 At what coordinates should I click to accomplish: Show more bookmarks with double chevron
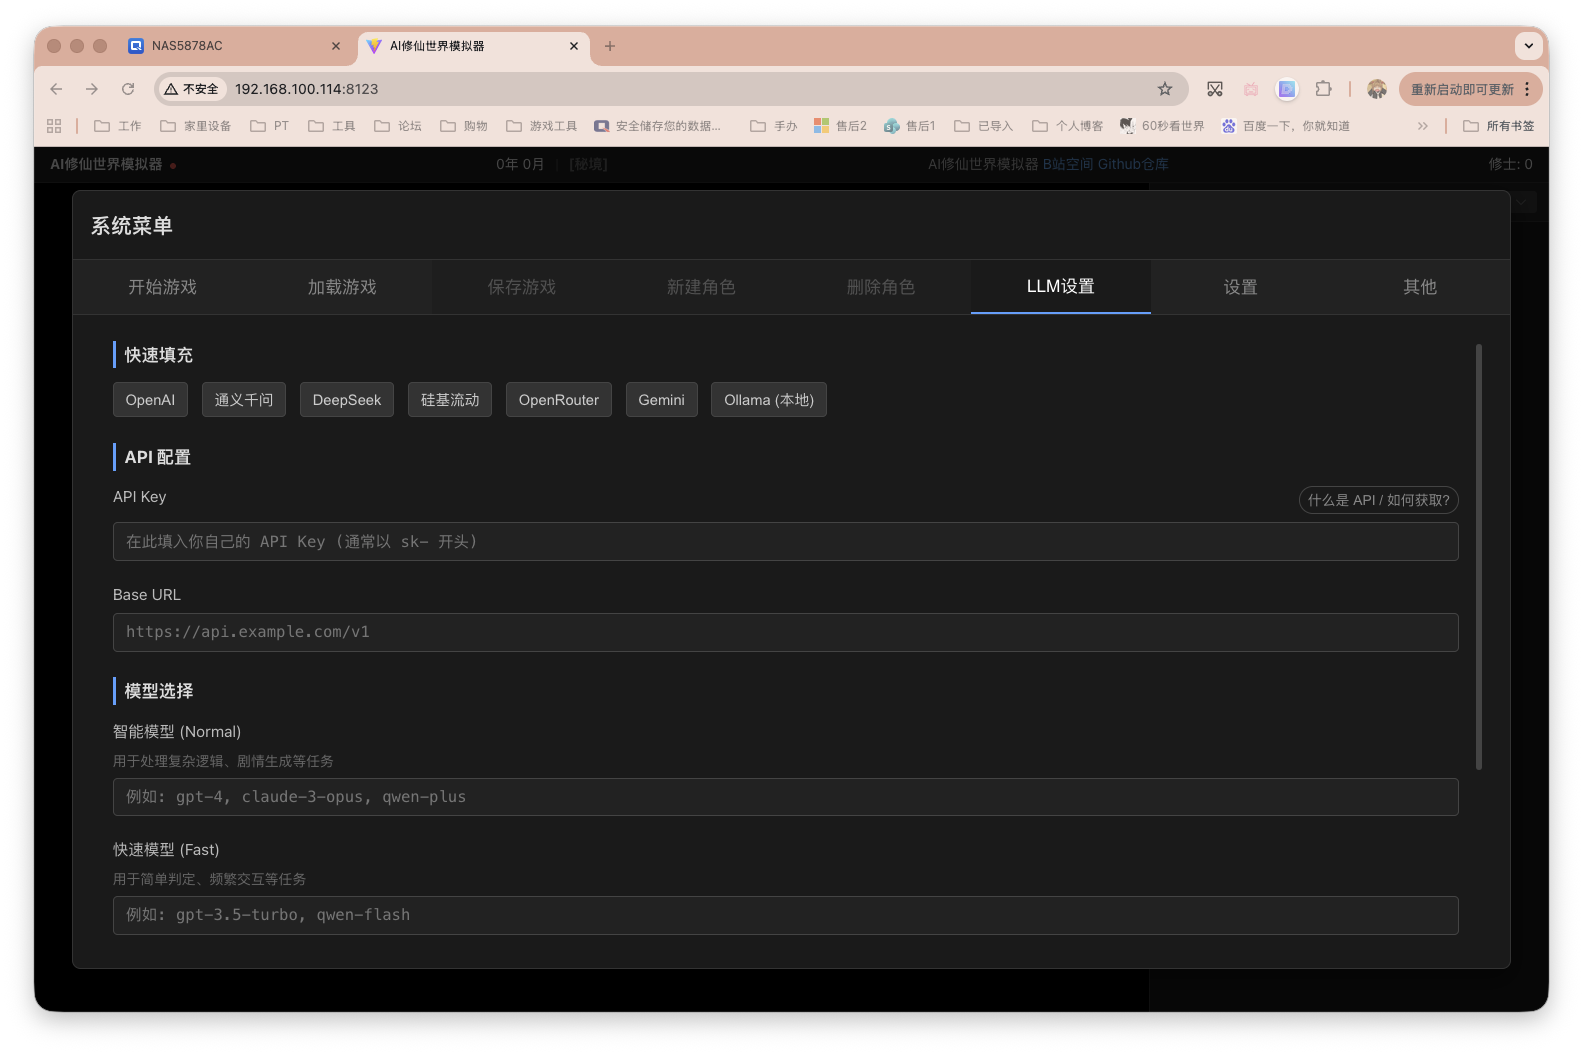pos(1423,126)
